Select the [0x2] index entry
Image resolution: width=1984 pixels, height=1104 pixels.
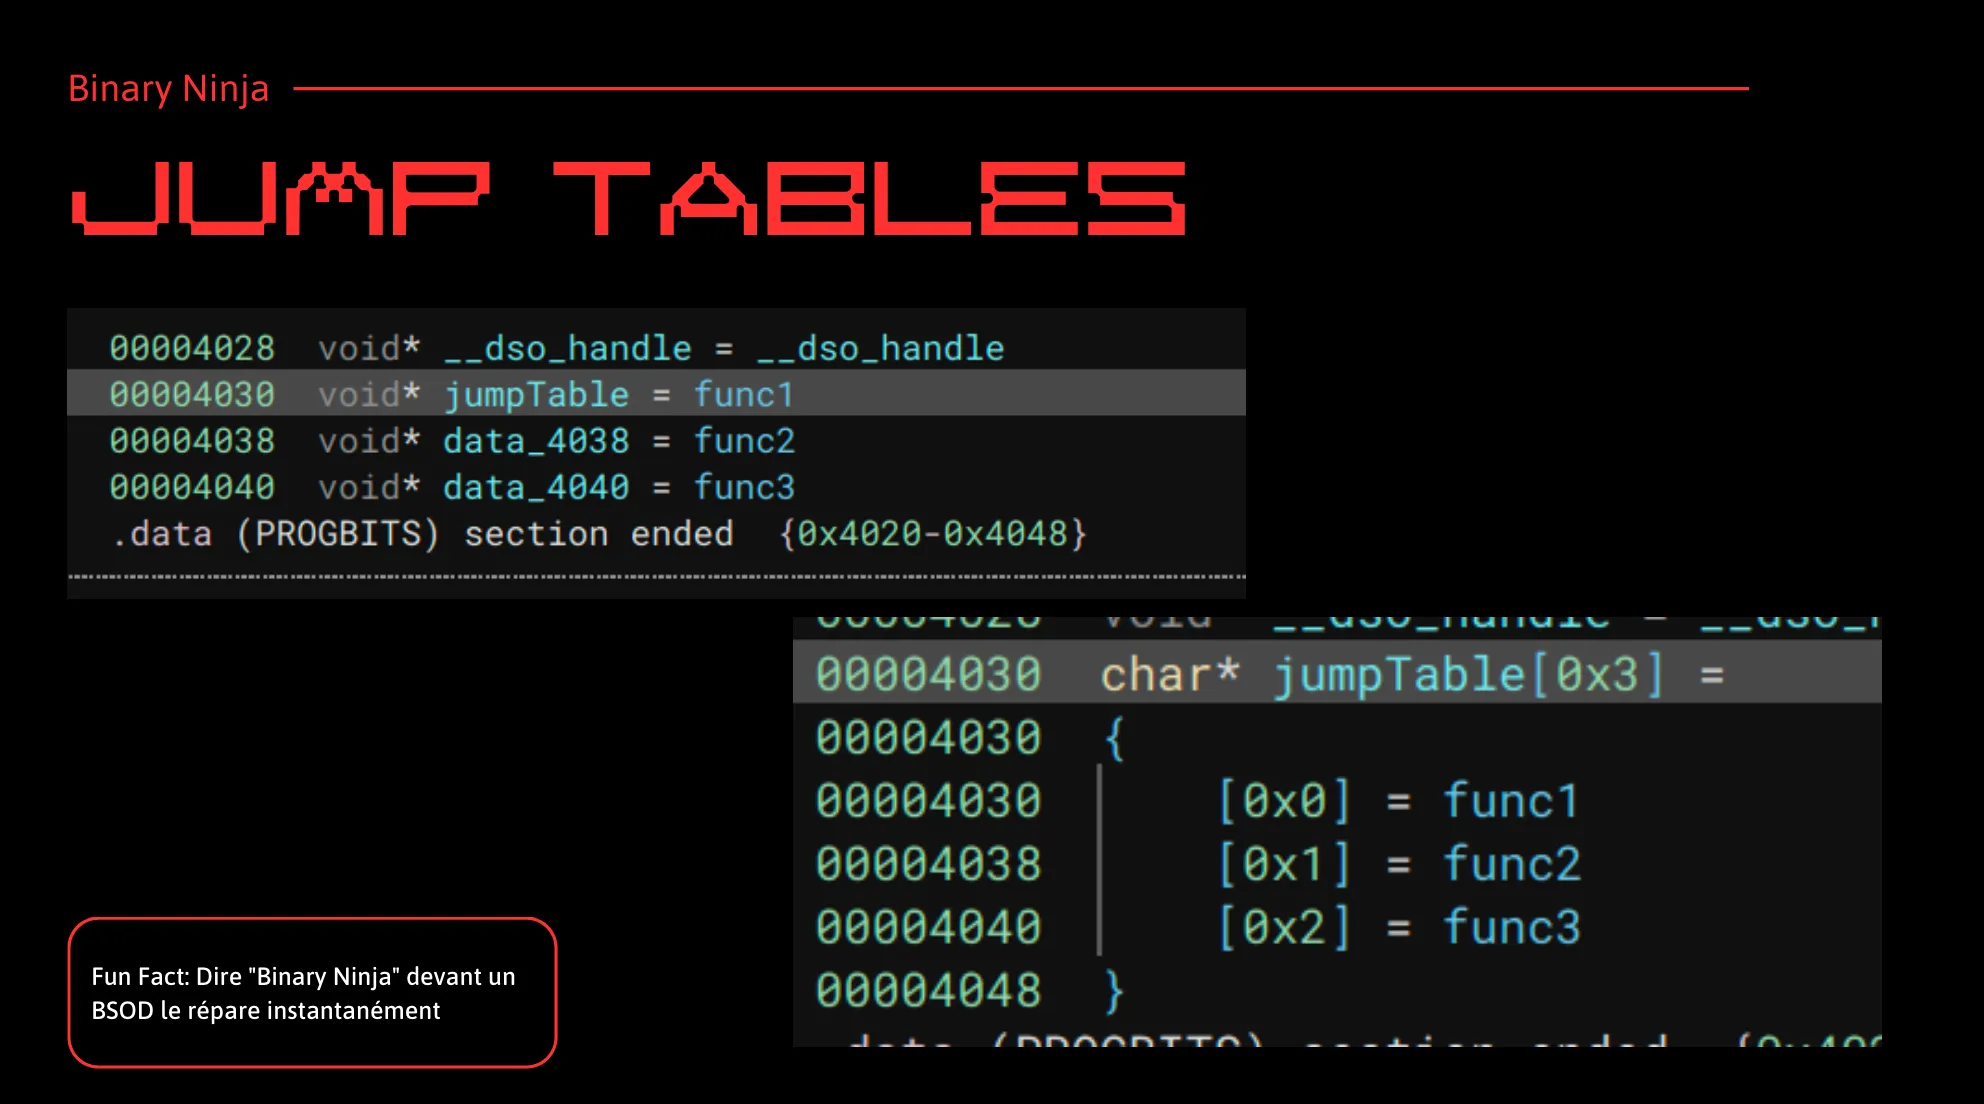point(1284,927)
